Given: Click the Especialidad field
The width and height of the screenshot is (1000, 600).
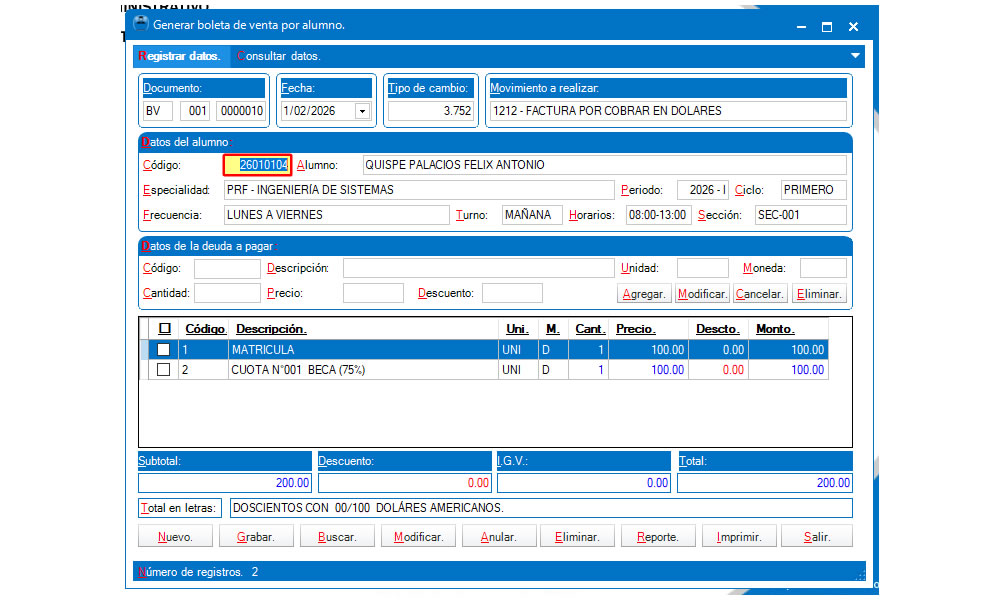Looking at the screenshot, I should point(418,190).
